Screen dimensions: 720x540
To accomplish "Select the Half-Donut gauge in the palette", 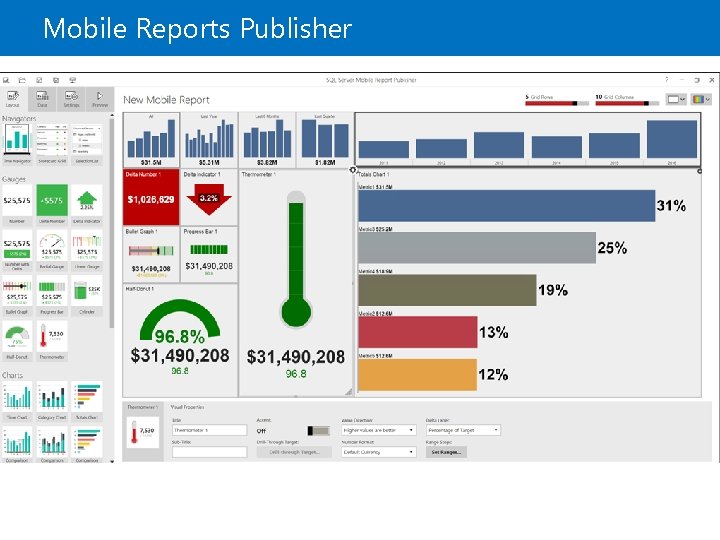I will pyautogui.click(x=17, y=341).
